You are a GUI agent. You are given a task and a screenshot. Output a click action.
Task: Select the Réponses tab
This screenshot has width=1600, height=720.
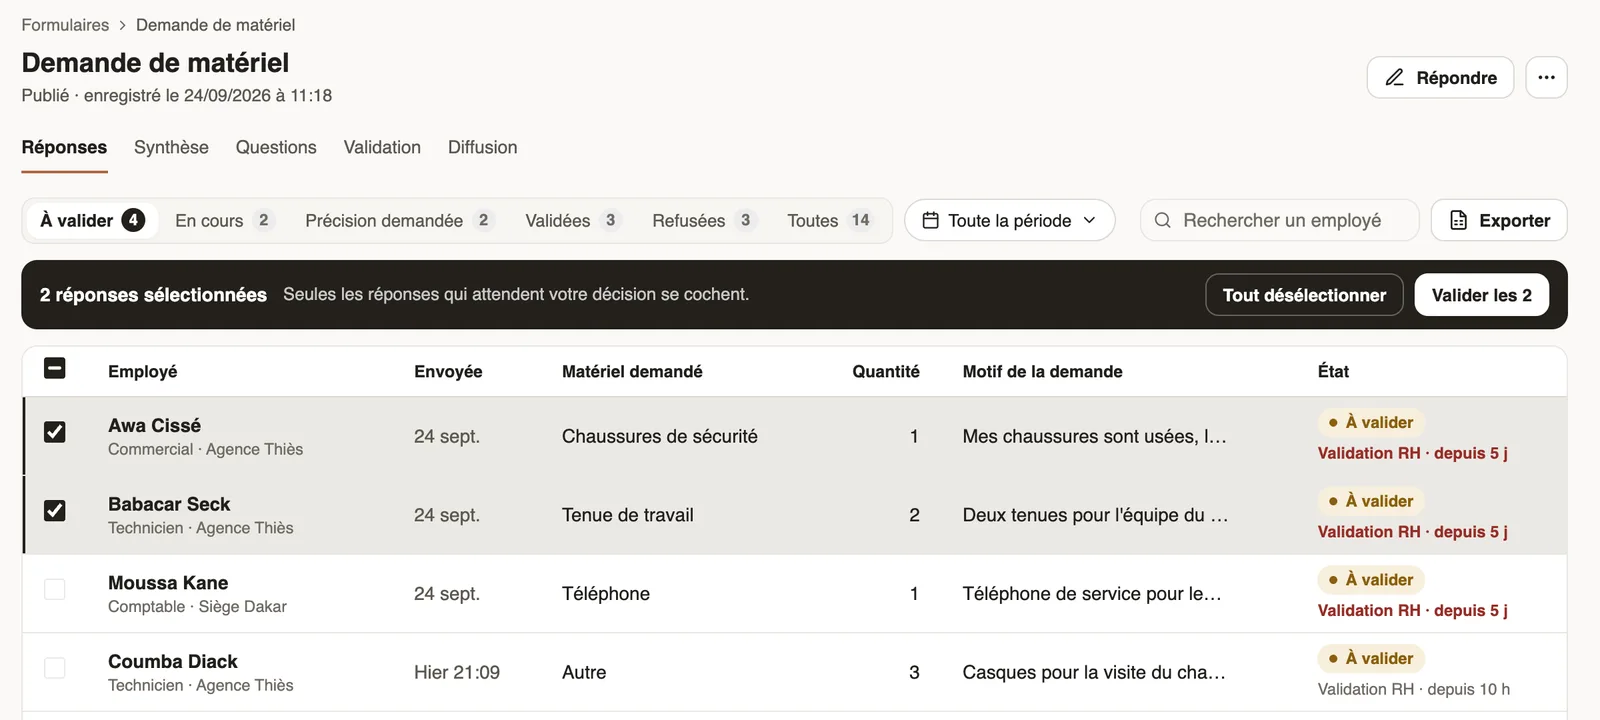tap(64, 147)
